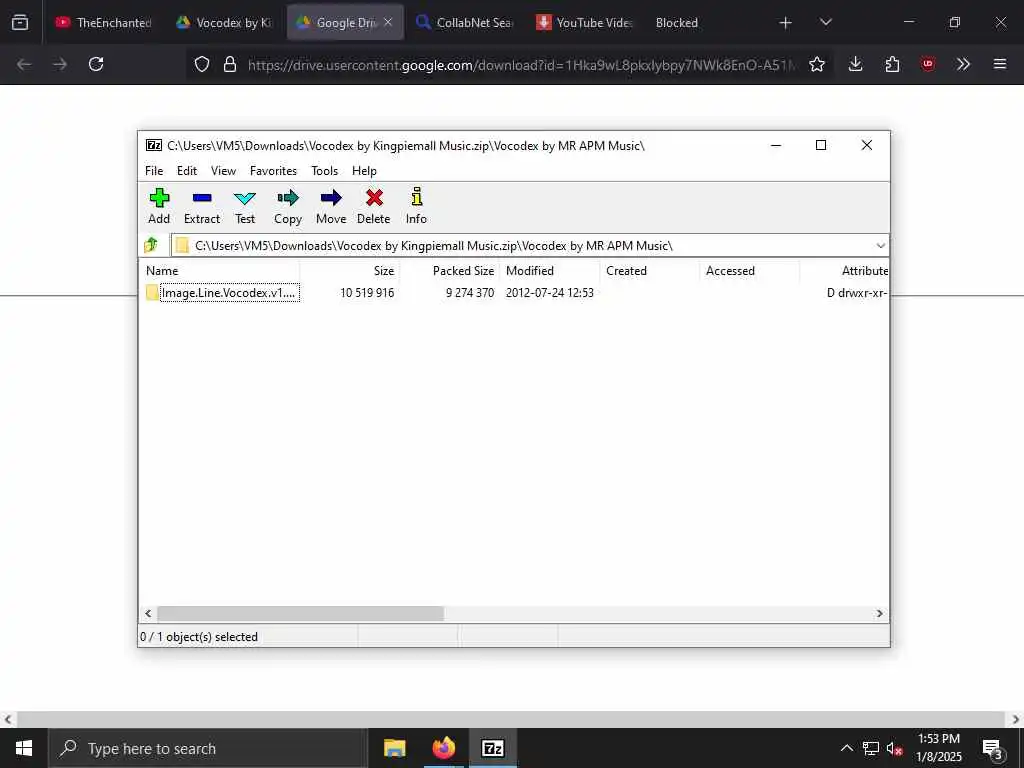
Task: Sort by the Size column header
Action: click(349, 270)
